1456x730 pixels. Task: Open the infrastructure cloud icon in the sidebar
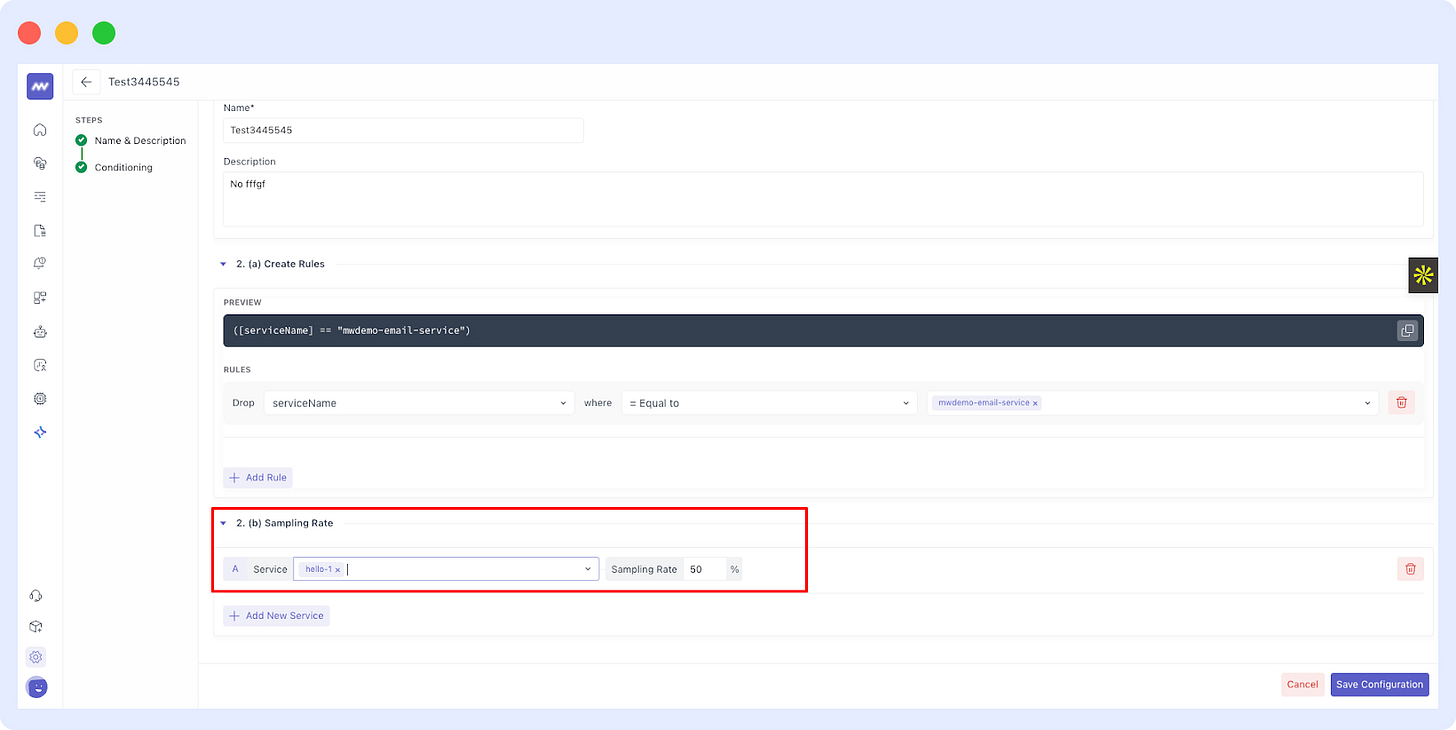click(x=40, y=163)
